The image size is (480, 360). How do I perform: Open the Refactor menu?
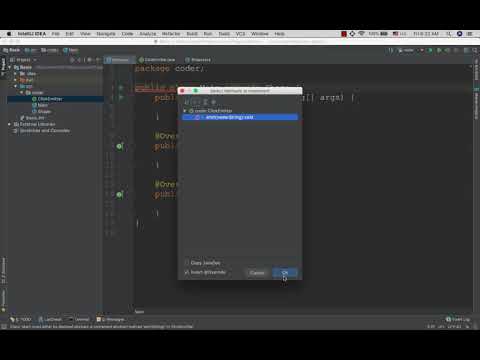[171, 34]
